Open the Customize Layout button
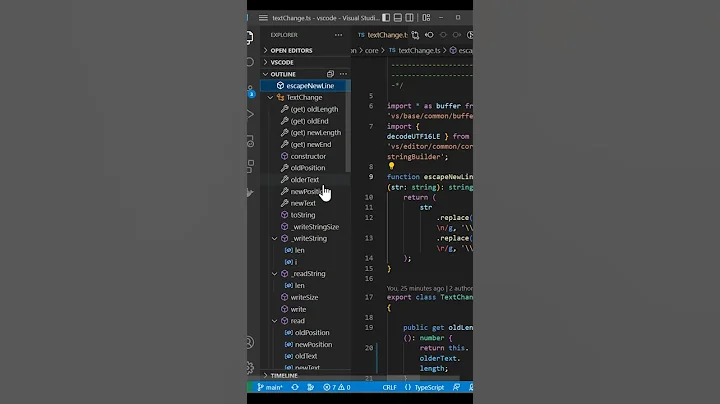Screen dimensions: 720x404 (x=427, y=17)
